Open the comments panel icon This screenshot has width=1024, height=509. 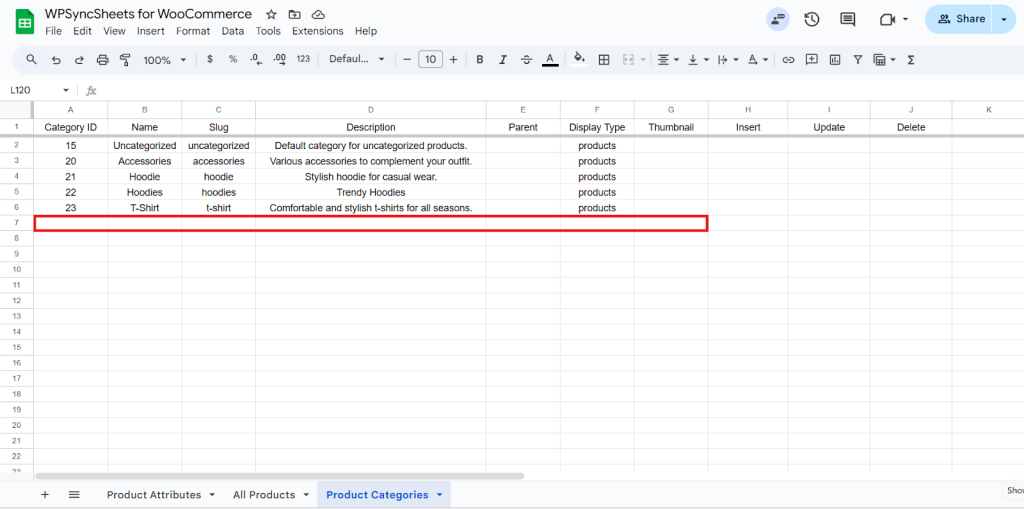coord(848,19)
